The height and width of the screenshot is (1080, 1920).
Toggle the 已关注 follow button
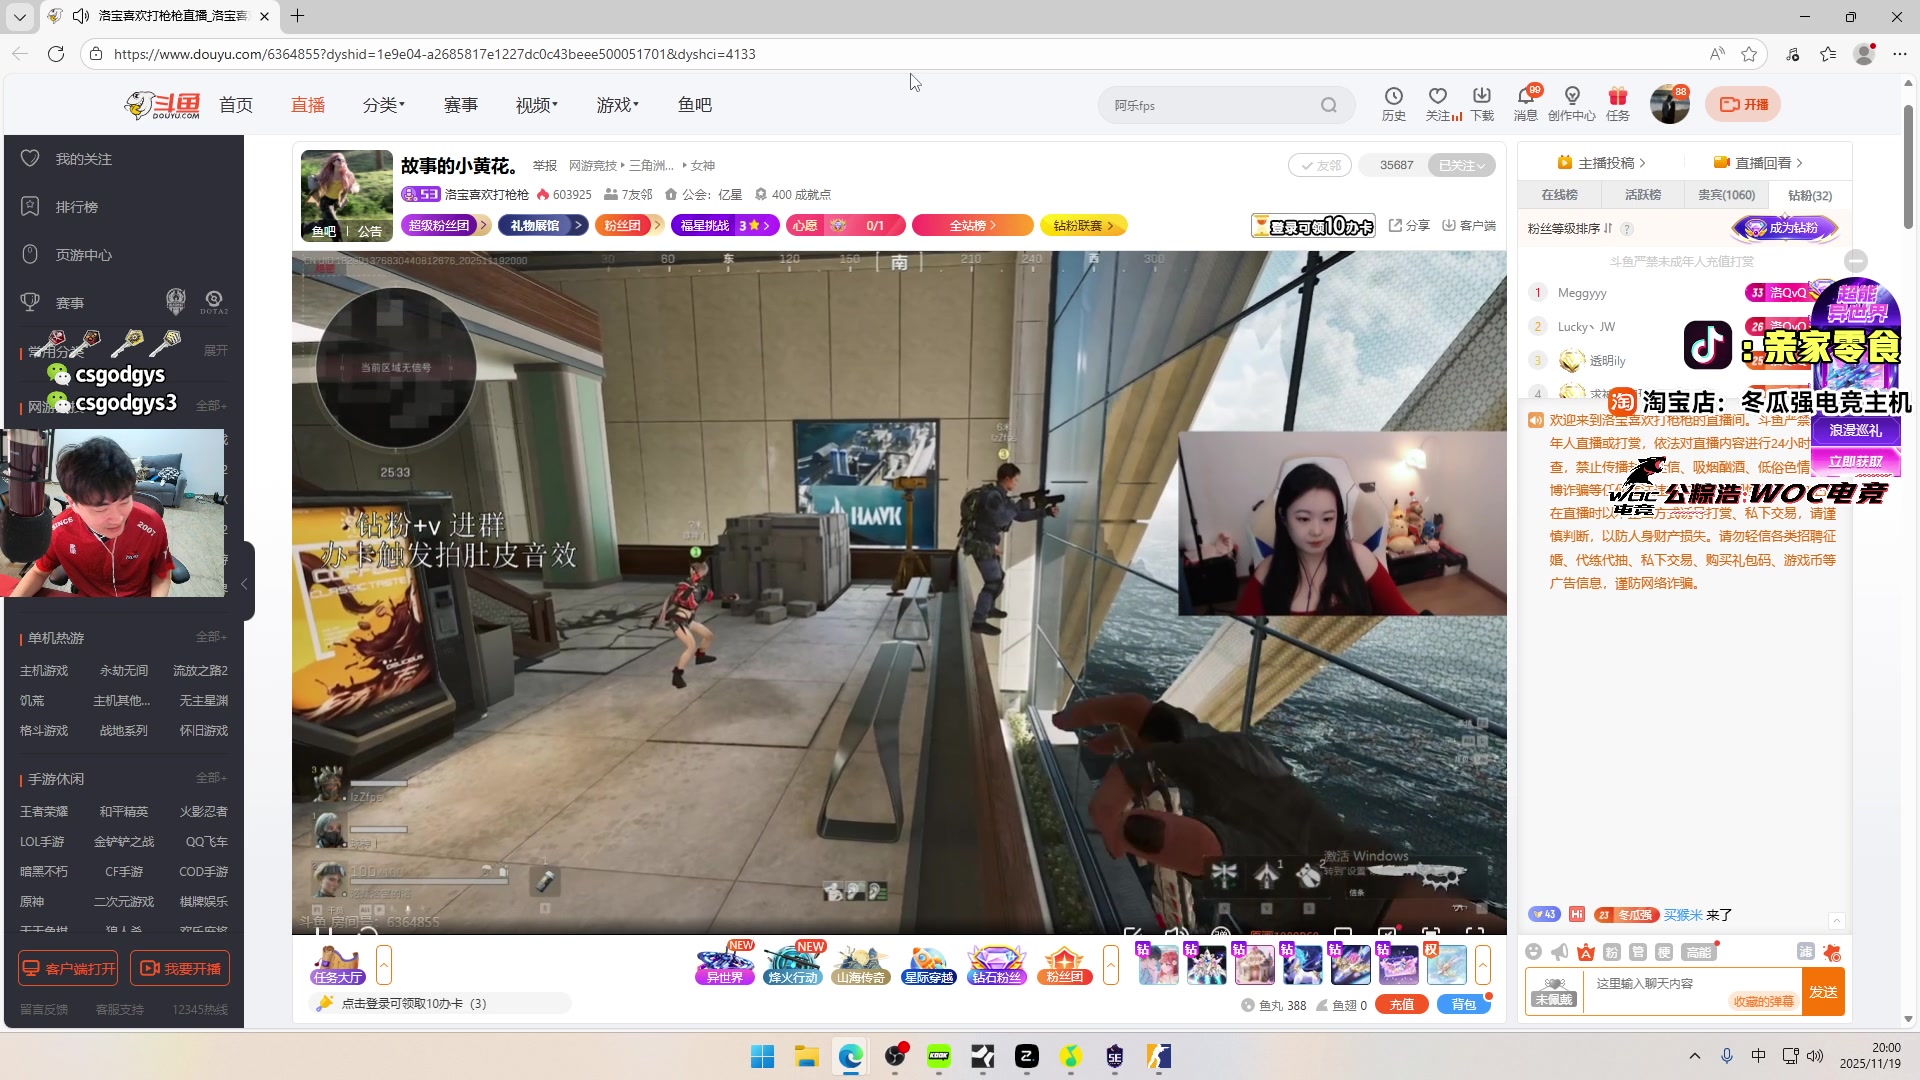tap(1461, 165)
